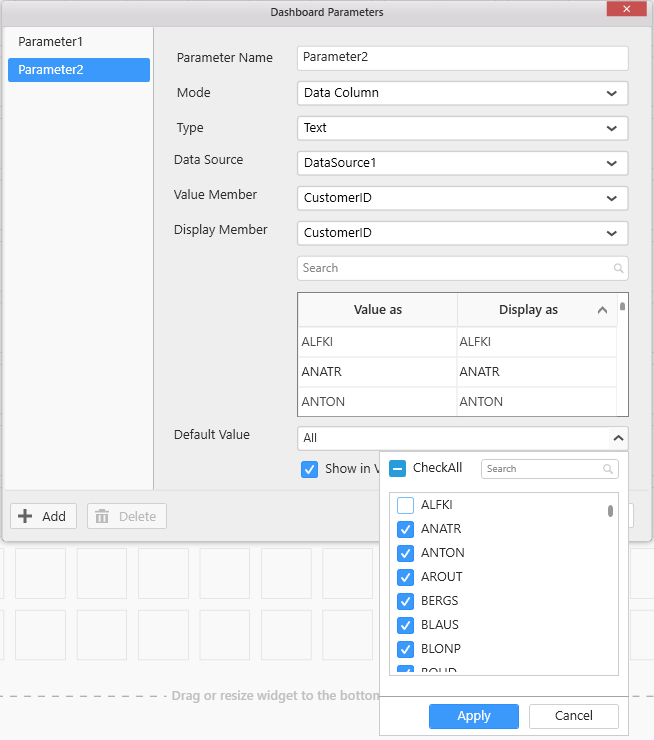Check the ALFKI checkbox

(x=406, y=505)
